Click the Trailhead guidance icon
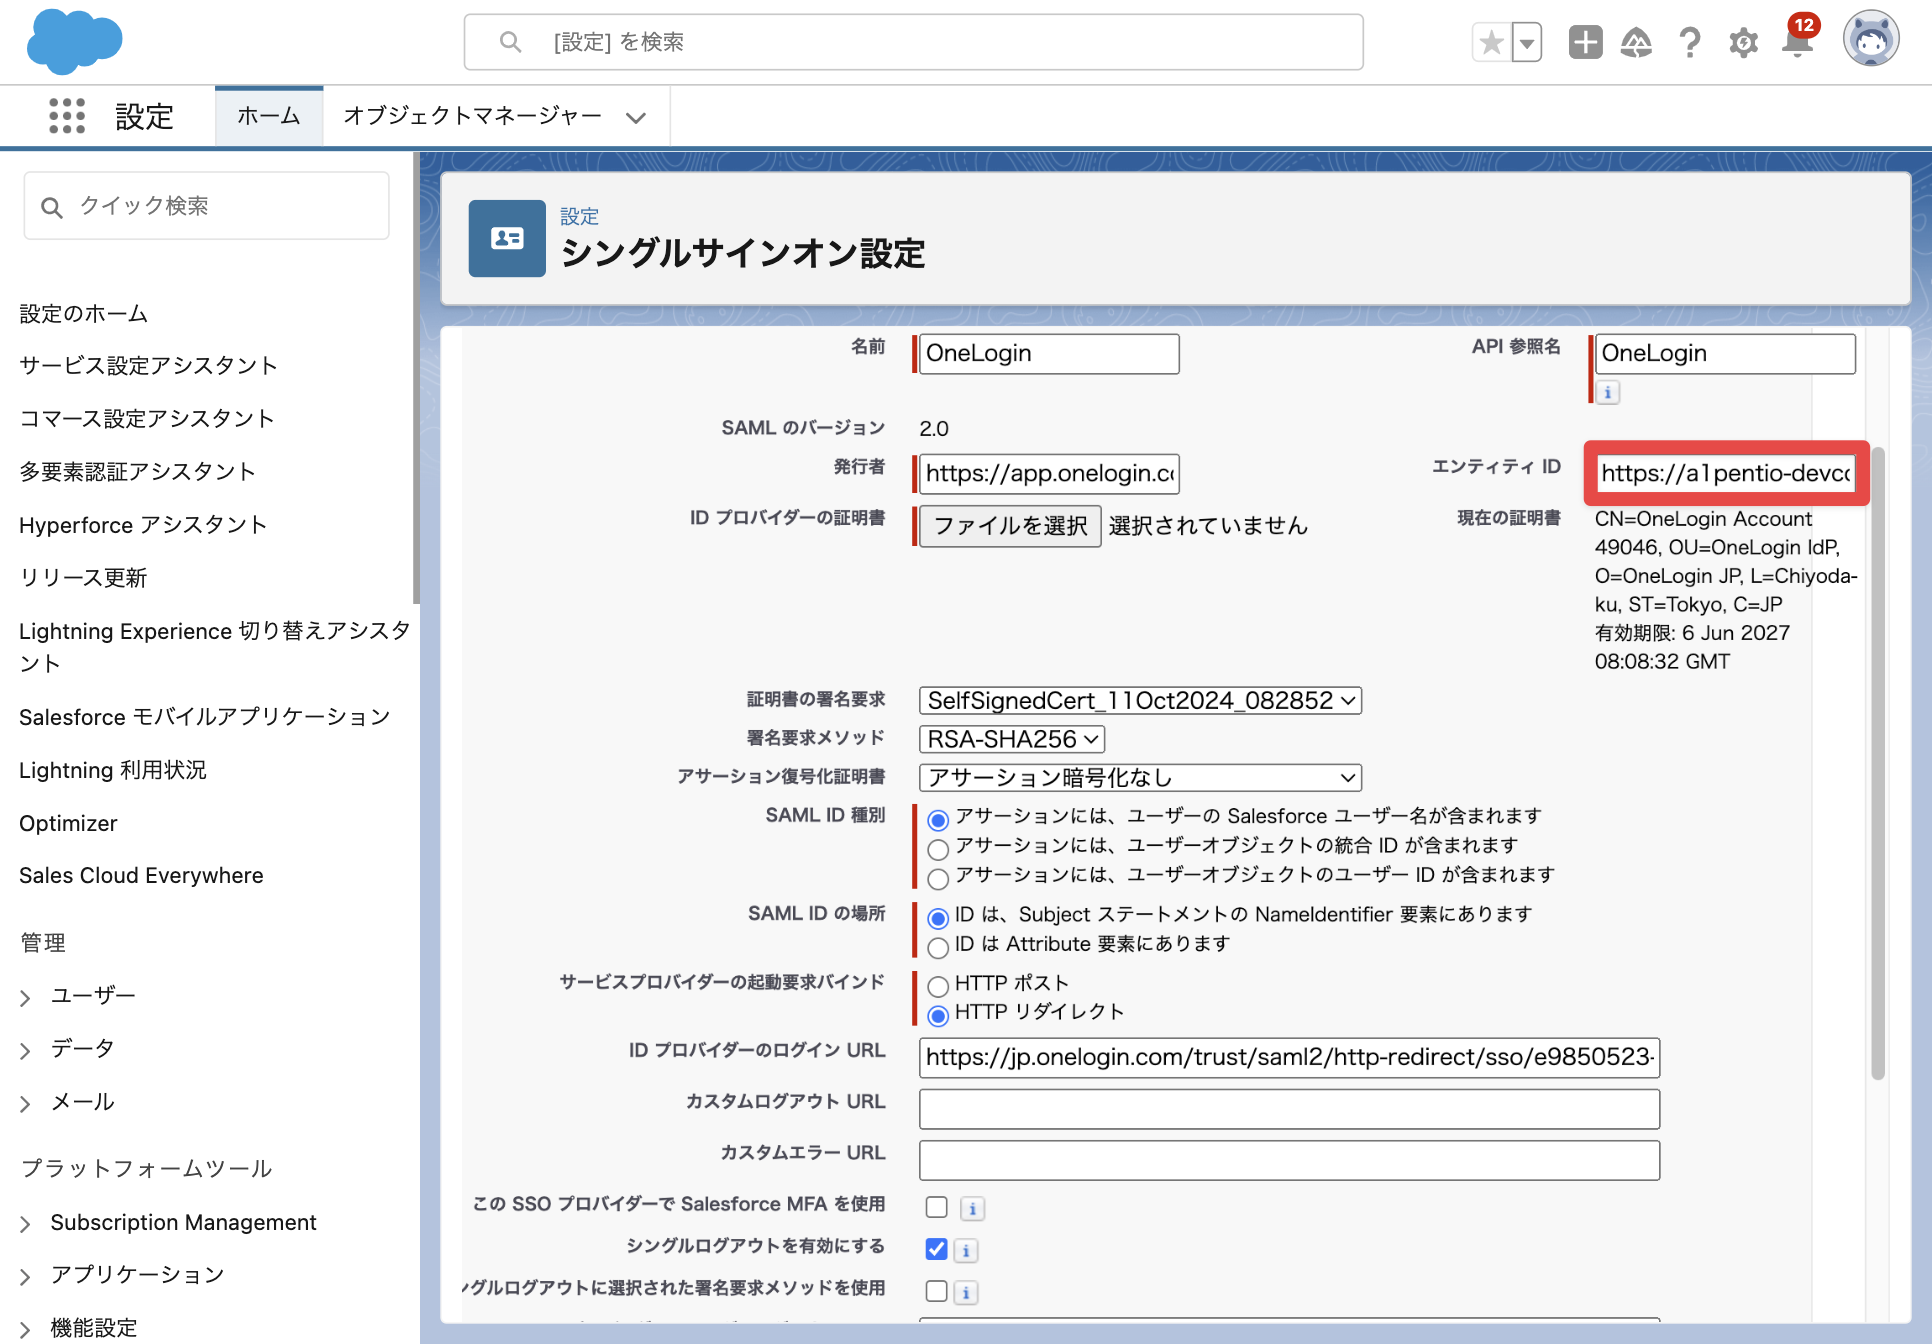The height and width of the screenshot is (1344, 1932). [x=1636, y=42]
